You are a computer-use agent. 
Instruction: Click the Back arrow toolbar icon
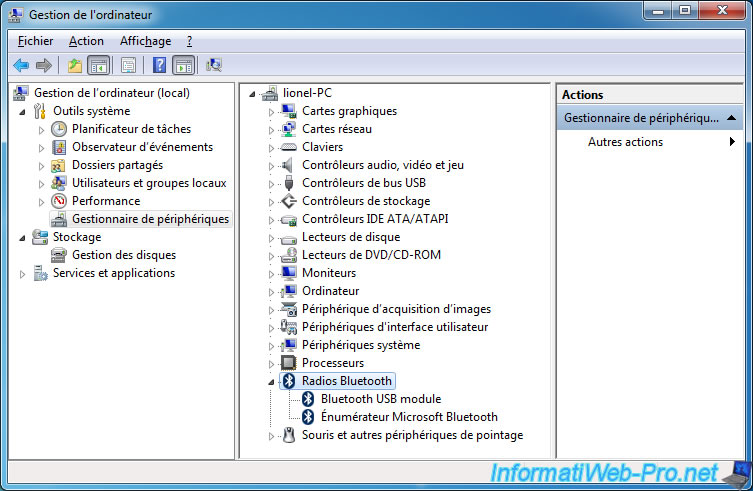tap(22, 65)
